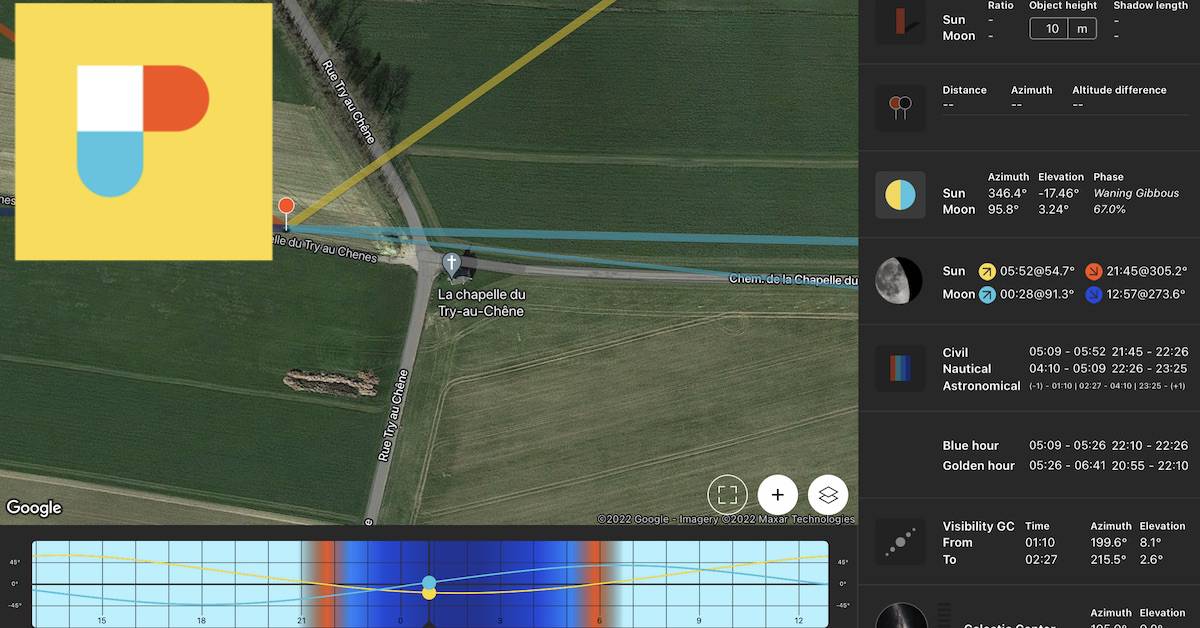Tap Chem. de la Chapelle road label
1200x628 pixels.
(793, 280)
